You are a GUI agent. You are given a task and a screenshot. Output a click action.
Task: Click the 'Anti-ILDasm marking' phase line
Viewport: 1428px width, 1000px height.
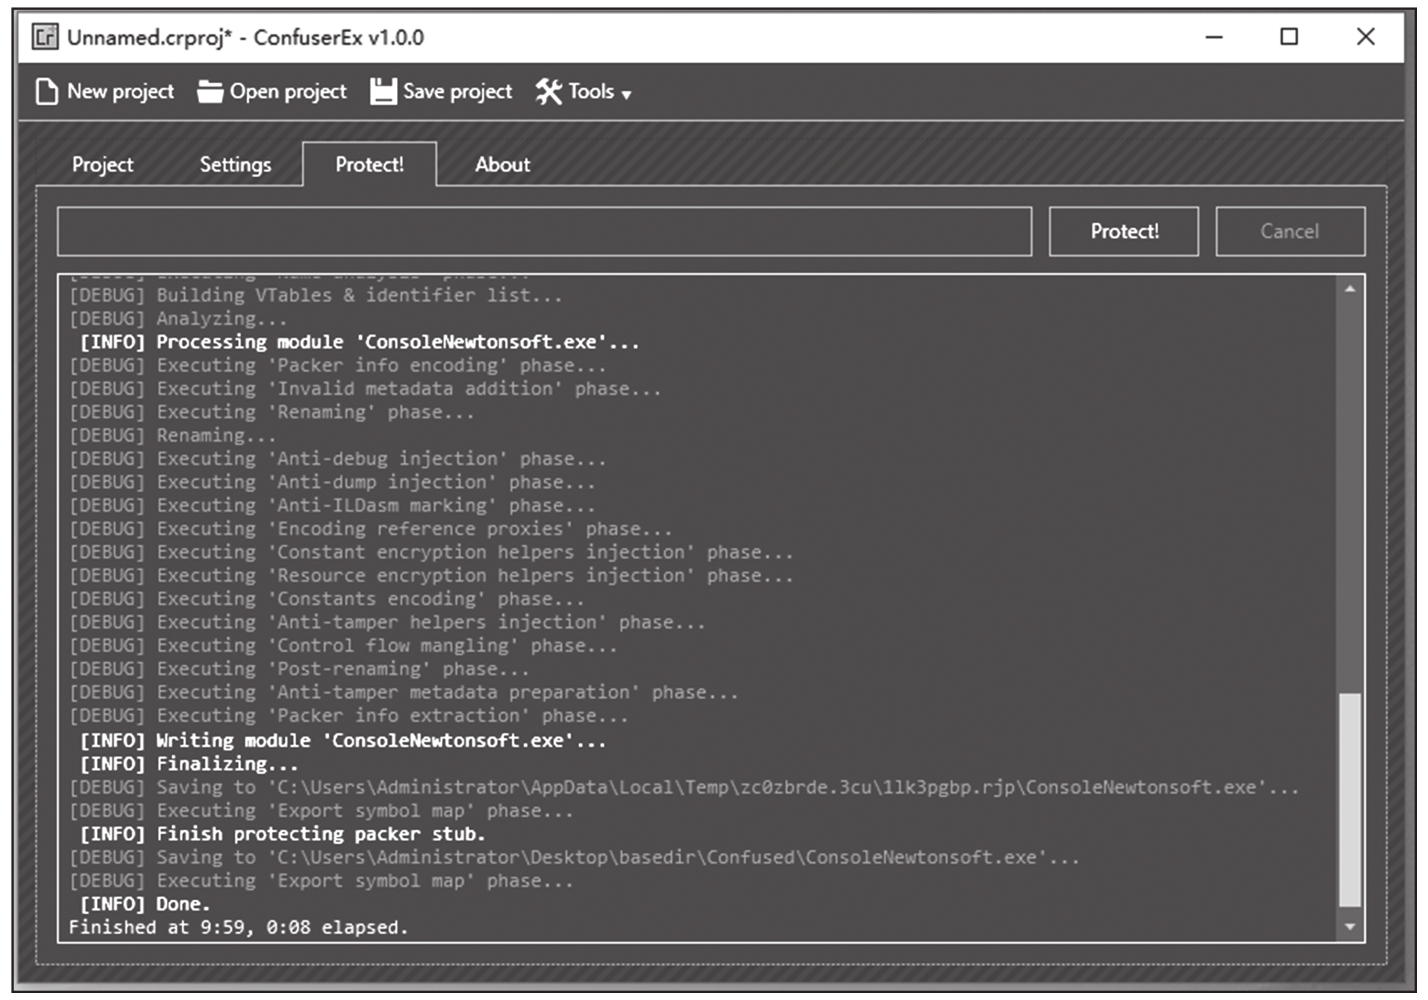[x=332, y=506]
